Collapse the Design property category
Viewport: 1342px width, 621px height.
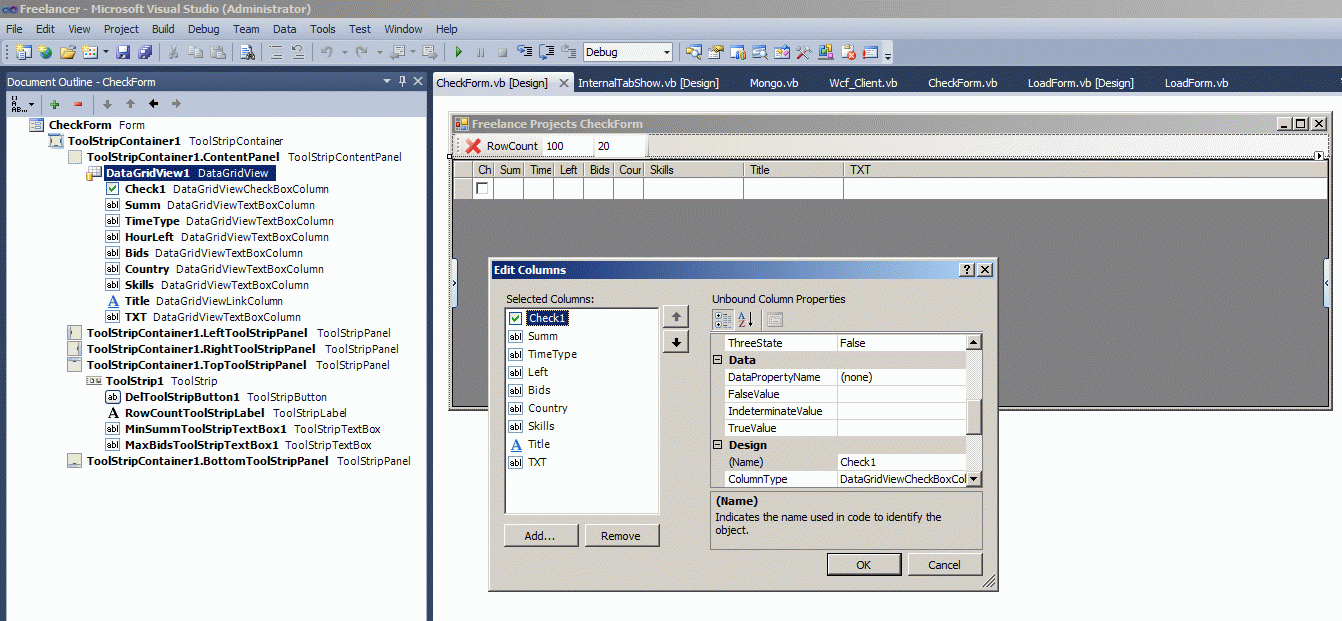[x=718, y=445]
